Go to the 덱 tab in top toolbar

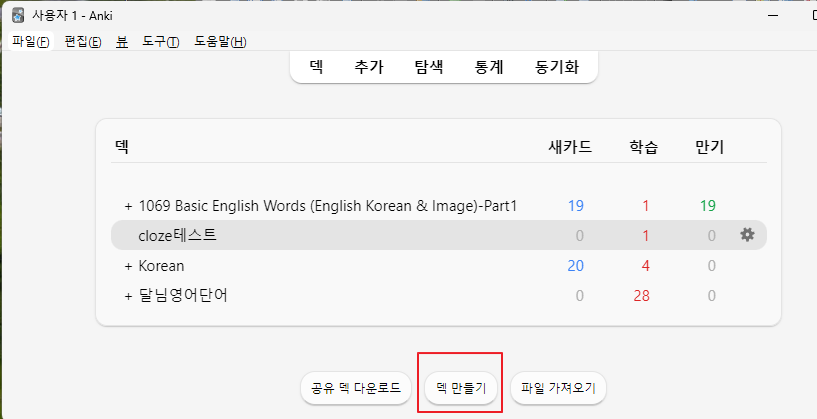(x=316, y=67)
